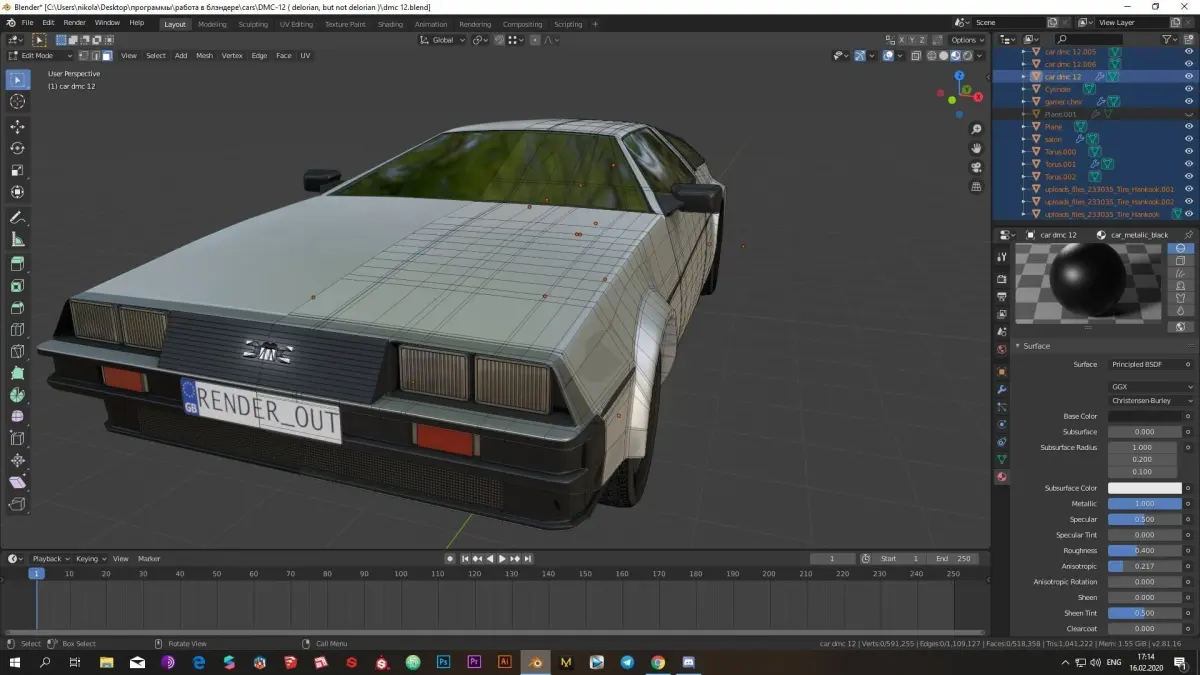Open the File menu
Viewport: 1200px width, 675px height.
click(26, 23)
